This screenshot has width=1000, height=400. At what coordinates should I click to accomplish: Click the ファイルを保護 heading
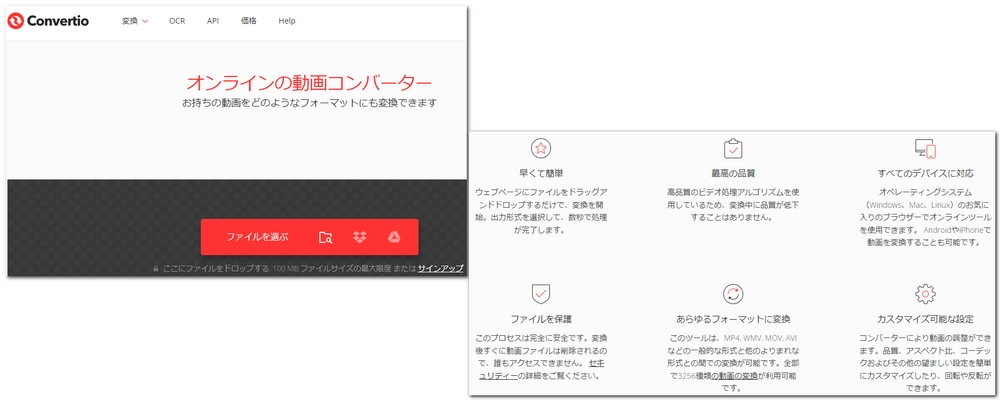point(541,318)
